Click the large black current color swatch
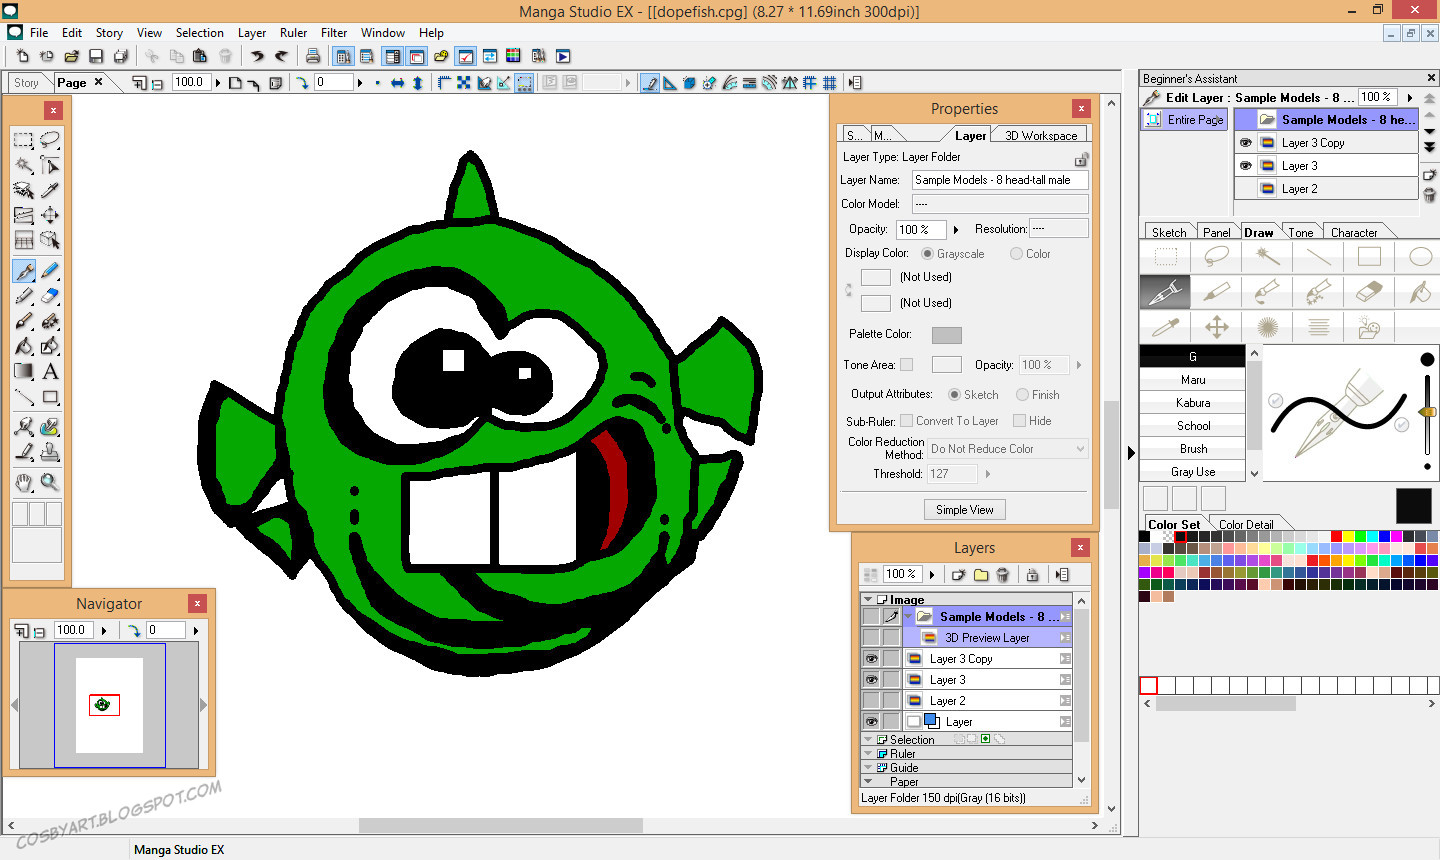 1413,506
